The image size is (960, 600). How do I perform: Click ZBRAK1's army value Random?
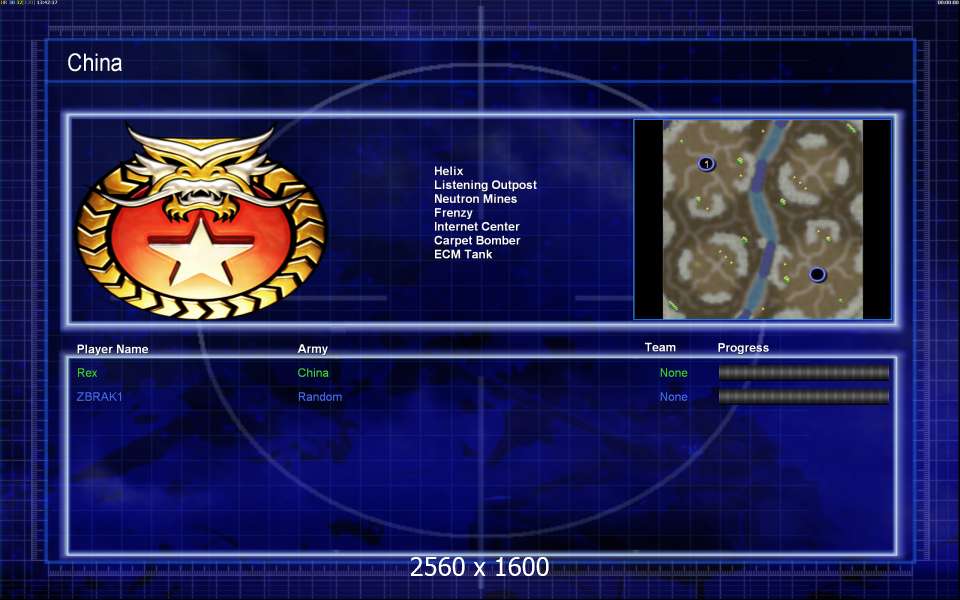click(320, 397)
